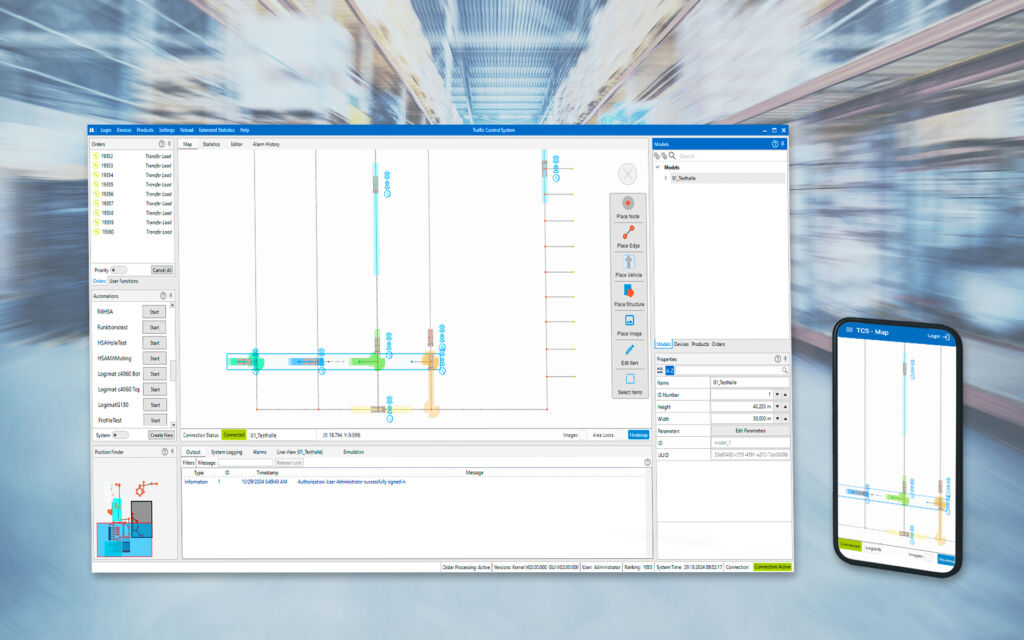Viewport: 1024px width, 640px height.
Task: Click the Edit Item pencil icon
Action: 629,351
